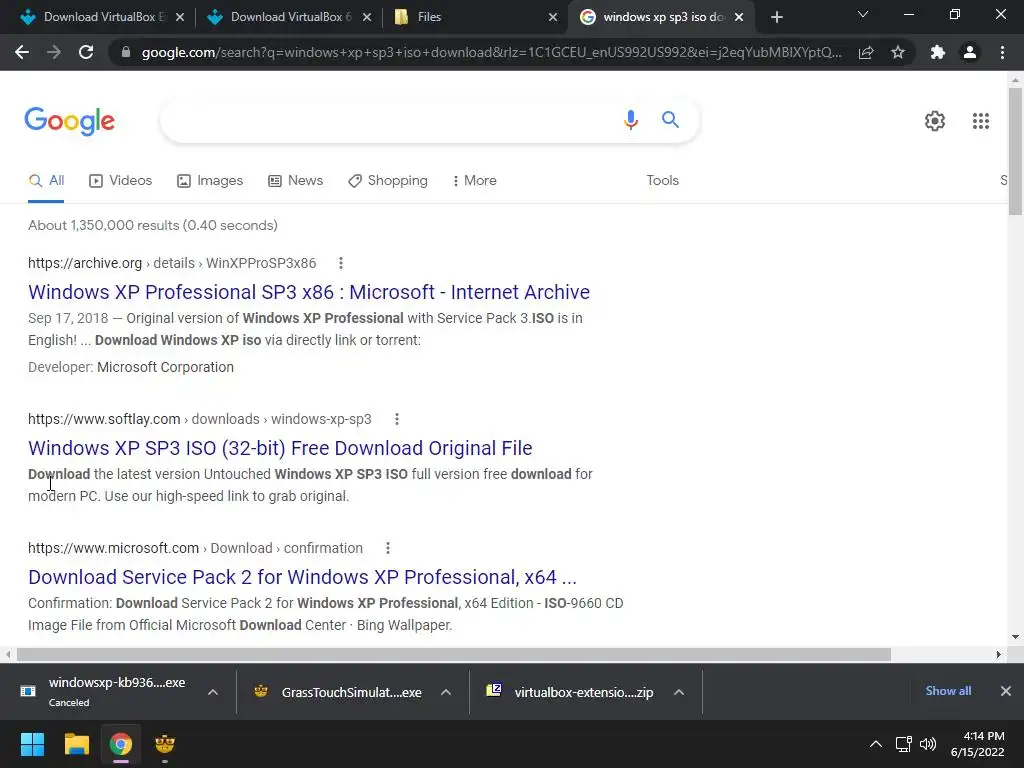The height and width of the screenshot is (768, 1024).
Task: Click the horizontal scrollbar thumb
Action: (x=454, y=654)
